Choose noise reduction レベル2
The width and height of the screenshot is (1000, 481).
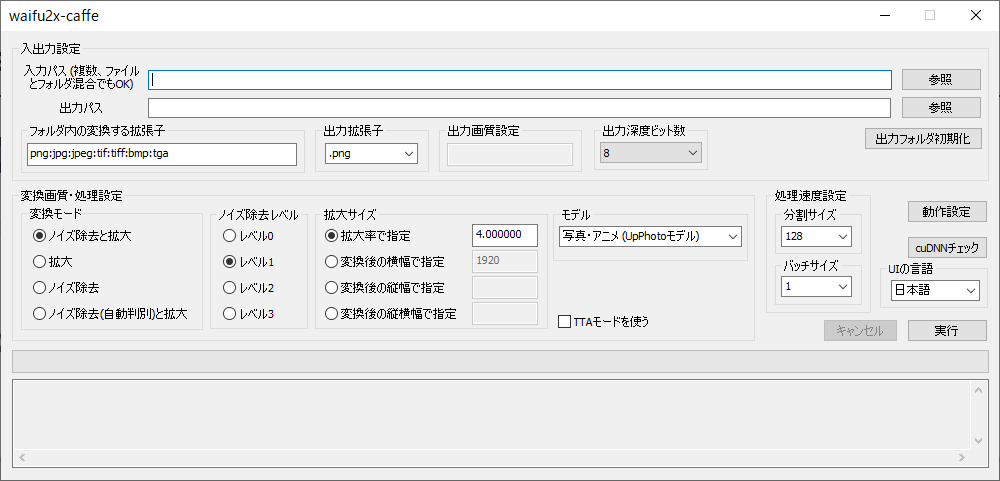248,288
